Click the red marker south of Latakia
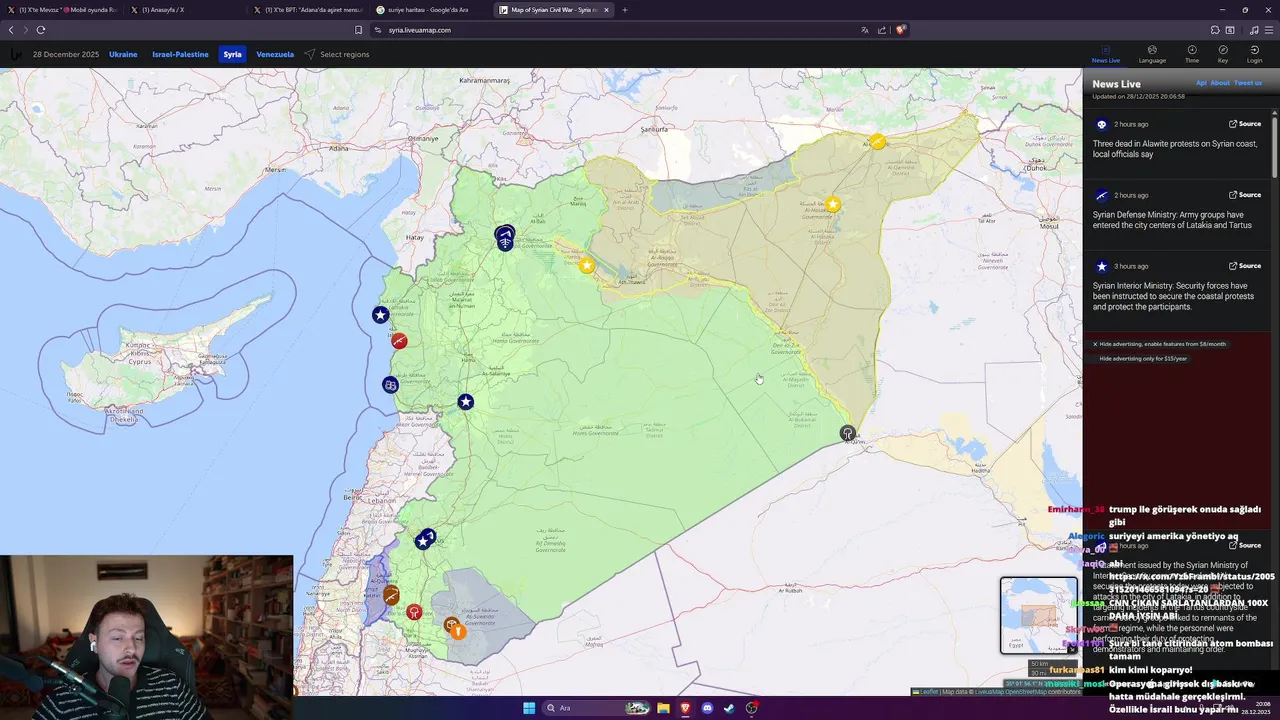The image size is (1280, 720). tap(399, 341)
